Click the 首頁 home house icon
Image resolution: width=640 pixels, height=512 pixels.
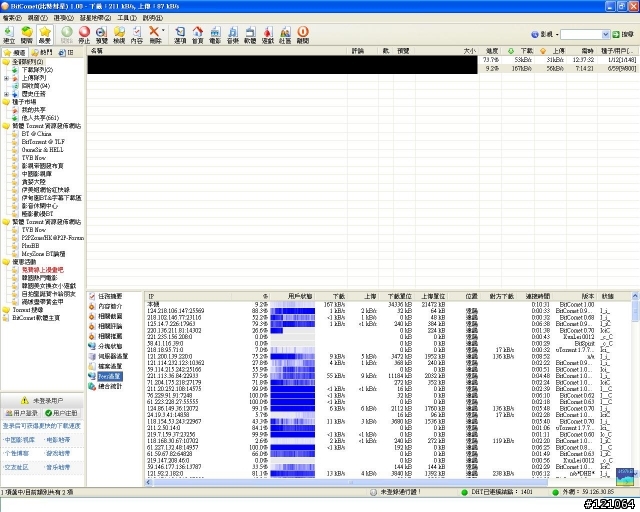[198, 35]
